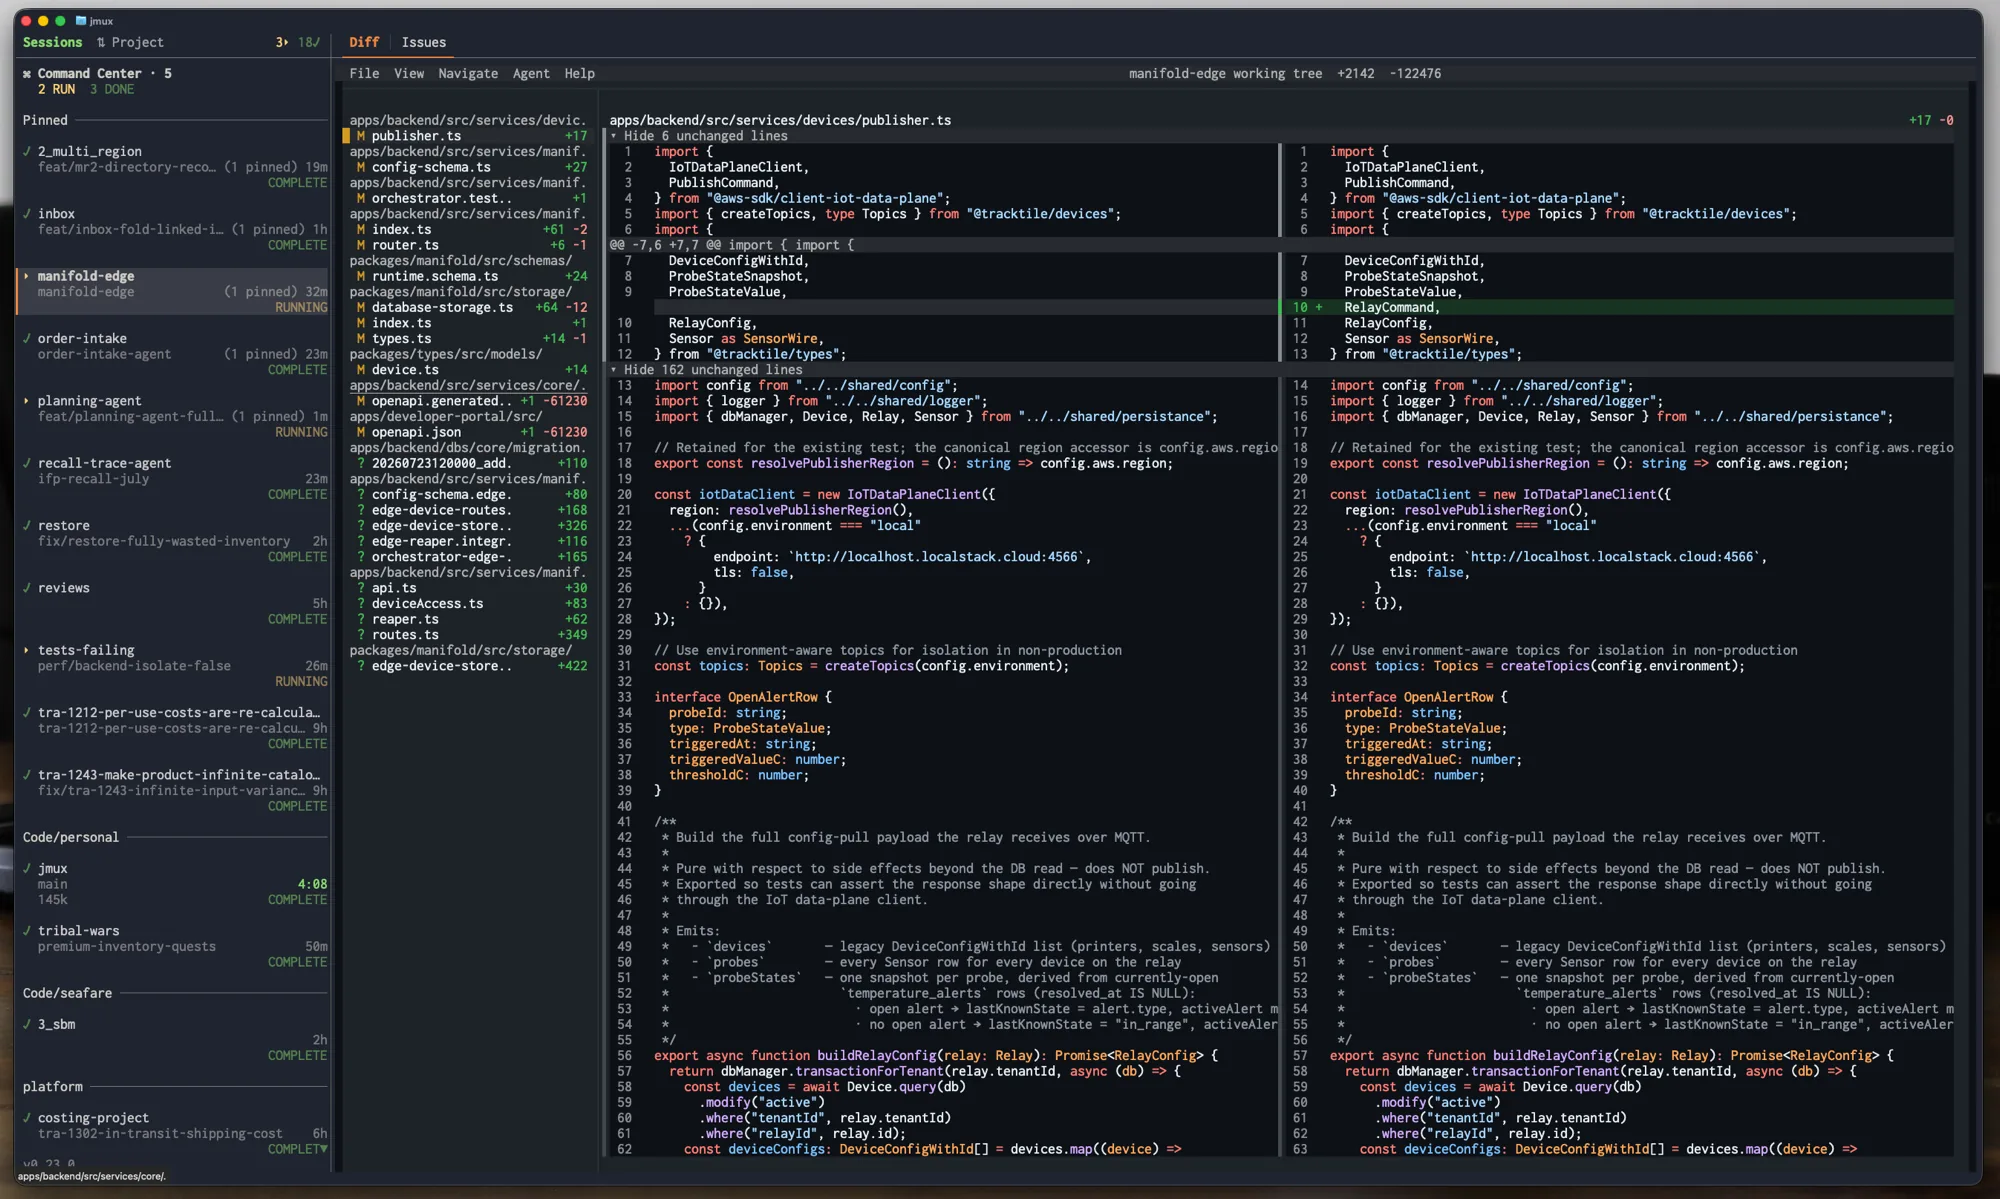The width and height of the screenshot is (2000, 1199).
Task: Click the '3 DONE' status count
Action: coord(112,89)
